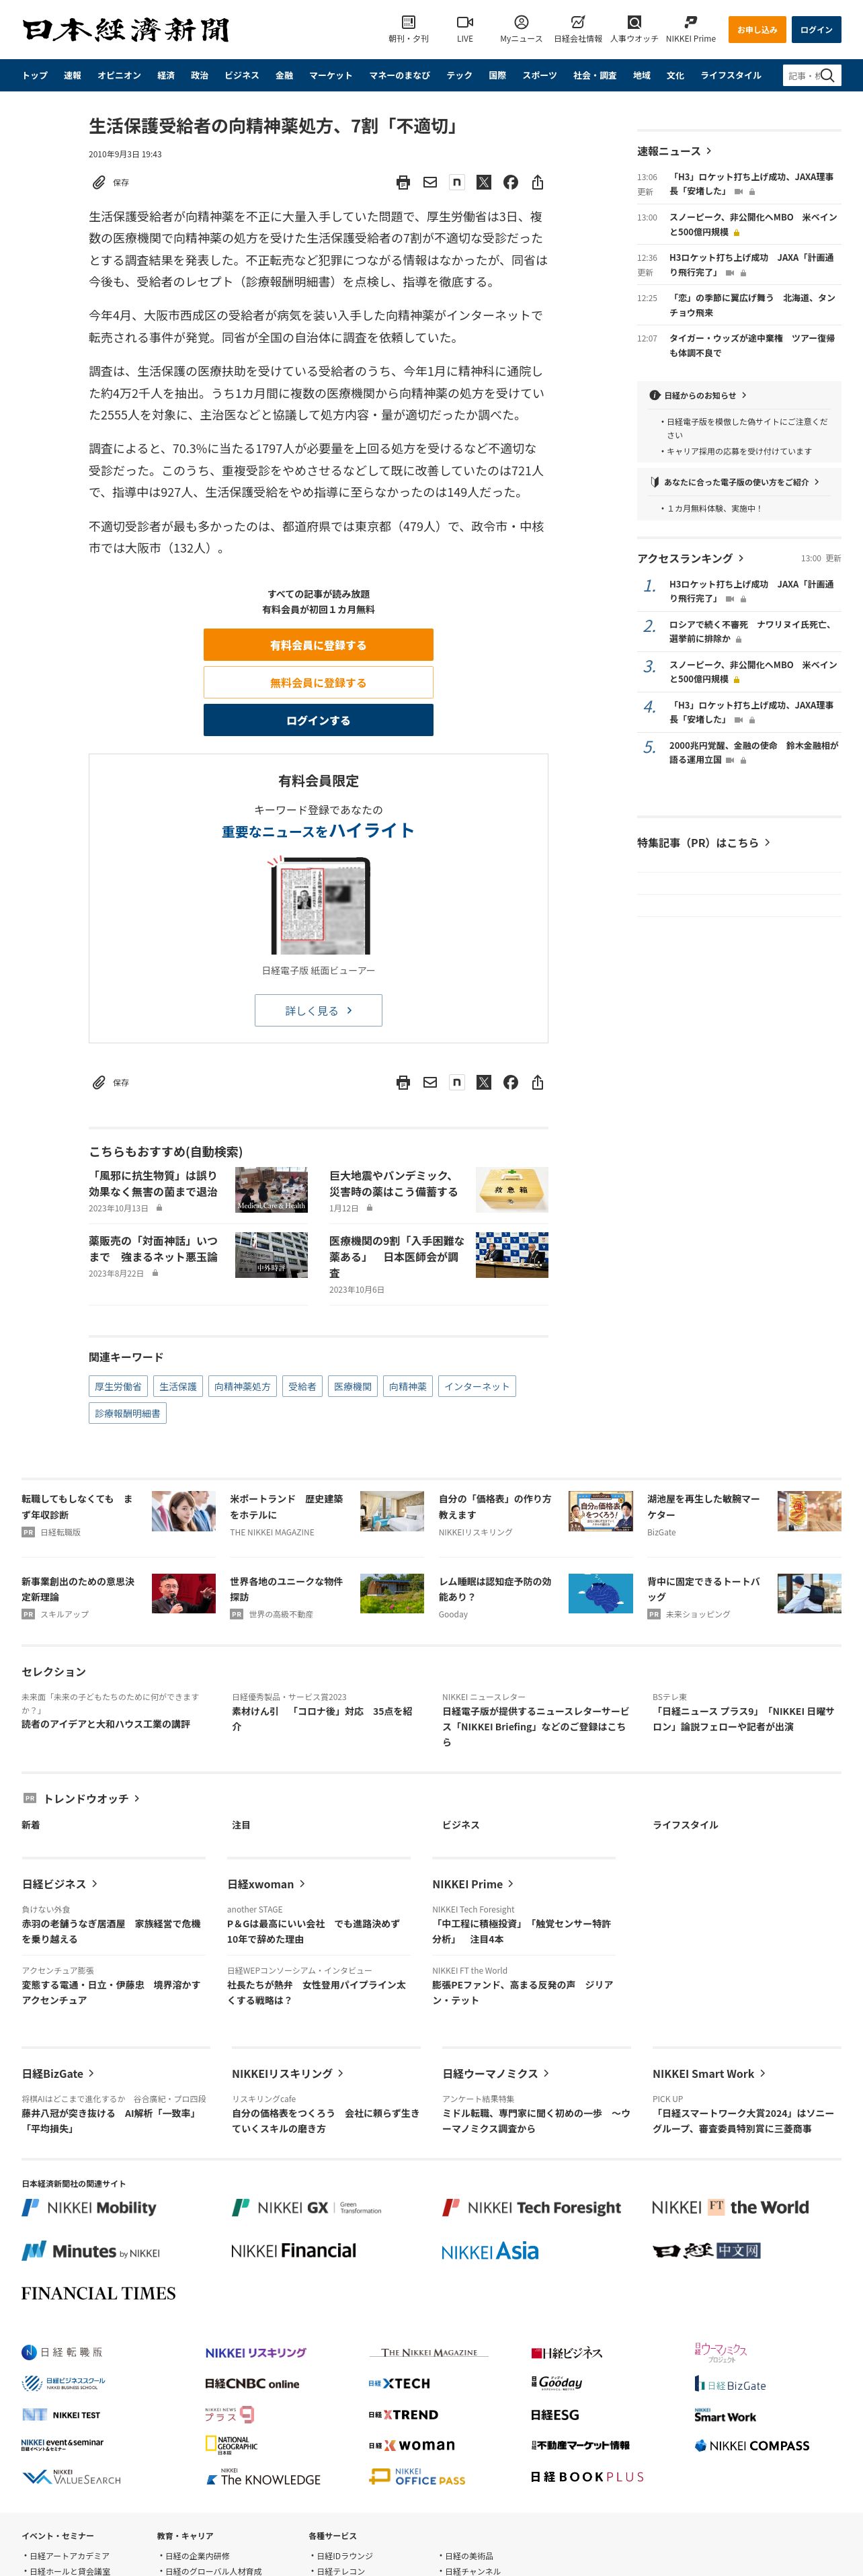Viewport: 863px width, 2576px height.
Task: Click 有料会員に登録する button
Action: 318,645
